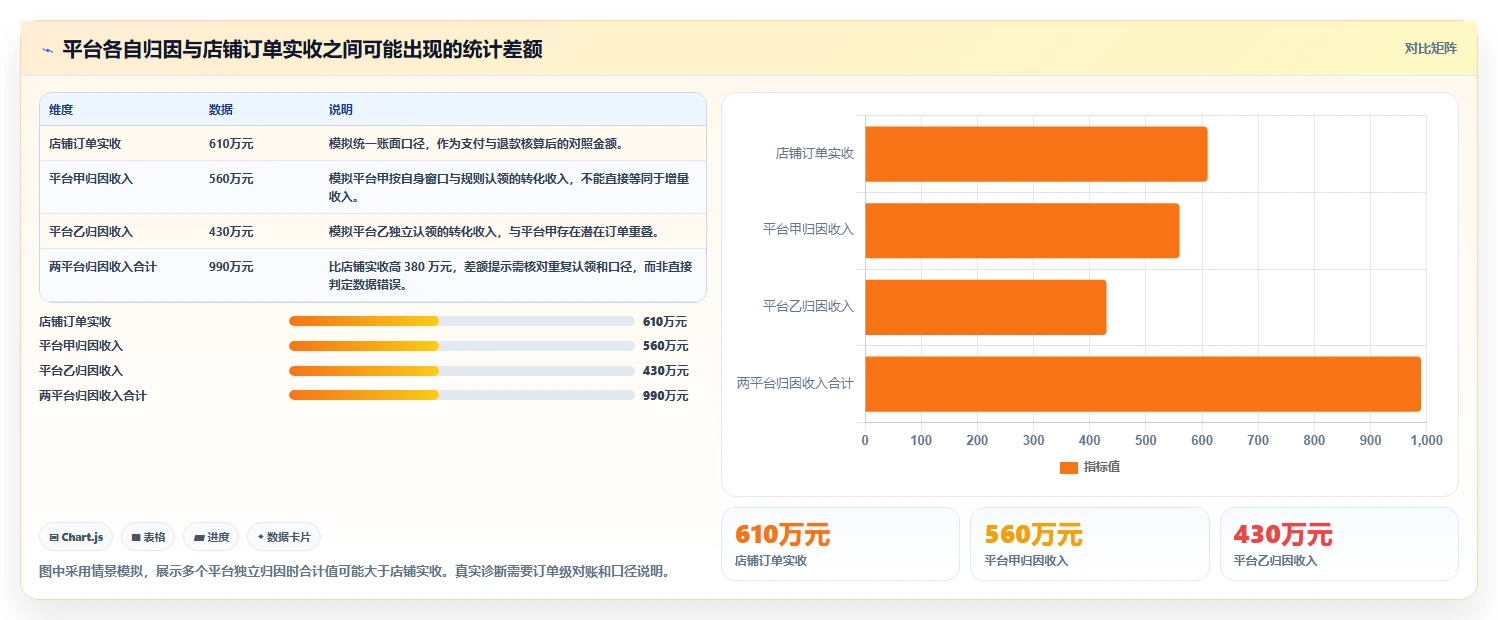Click the 平台甲归因收入 progress bar
1498x620 pixels.
(x=461, y=345)
